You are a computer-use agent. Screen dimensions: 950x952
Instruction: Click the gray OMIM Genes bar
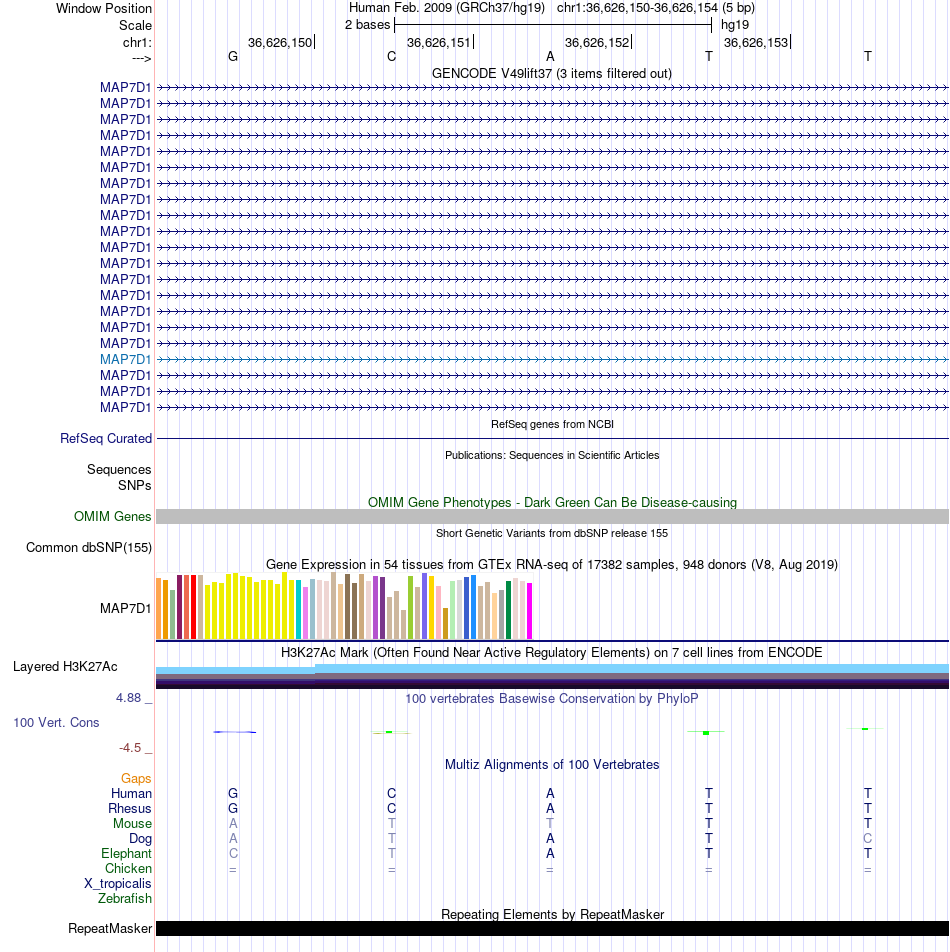(552, 517)
